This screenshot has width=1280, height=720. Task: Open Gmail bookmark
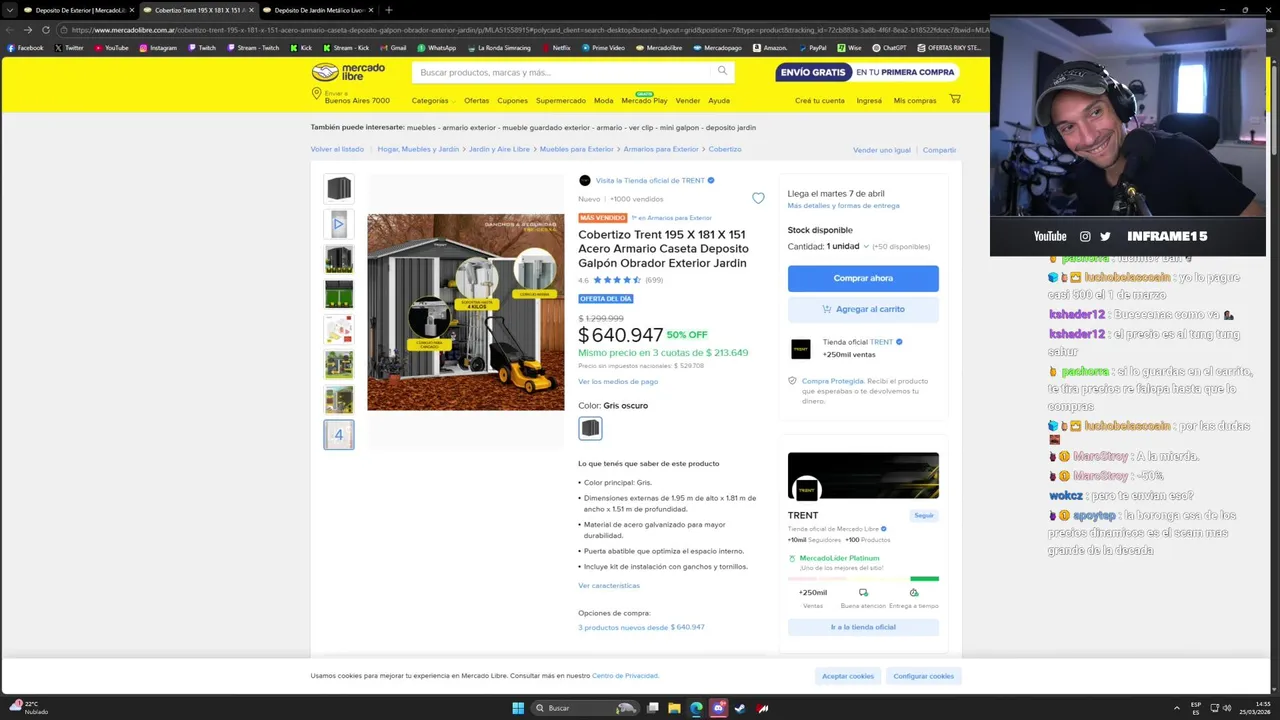pyautogui.click(x=393, y=47)
